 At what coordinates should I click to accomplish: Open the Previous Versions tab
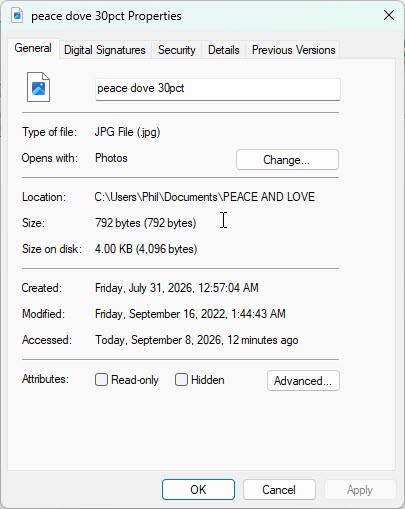coord(293,50)
